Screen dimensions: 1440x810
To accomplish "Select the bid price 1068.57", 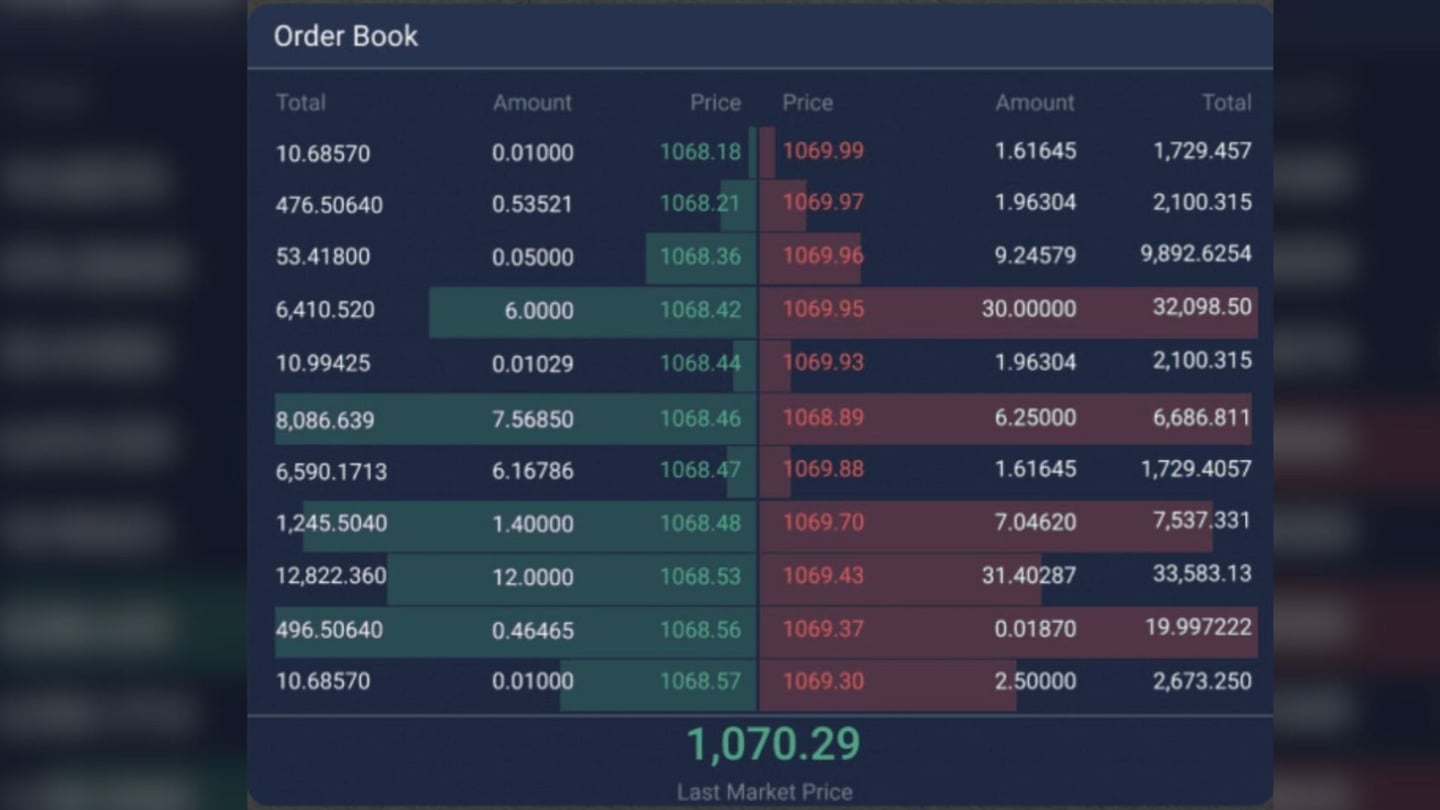I will pyautogui.click(x=699, y=681).
